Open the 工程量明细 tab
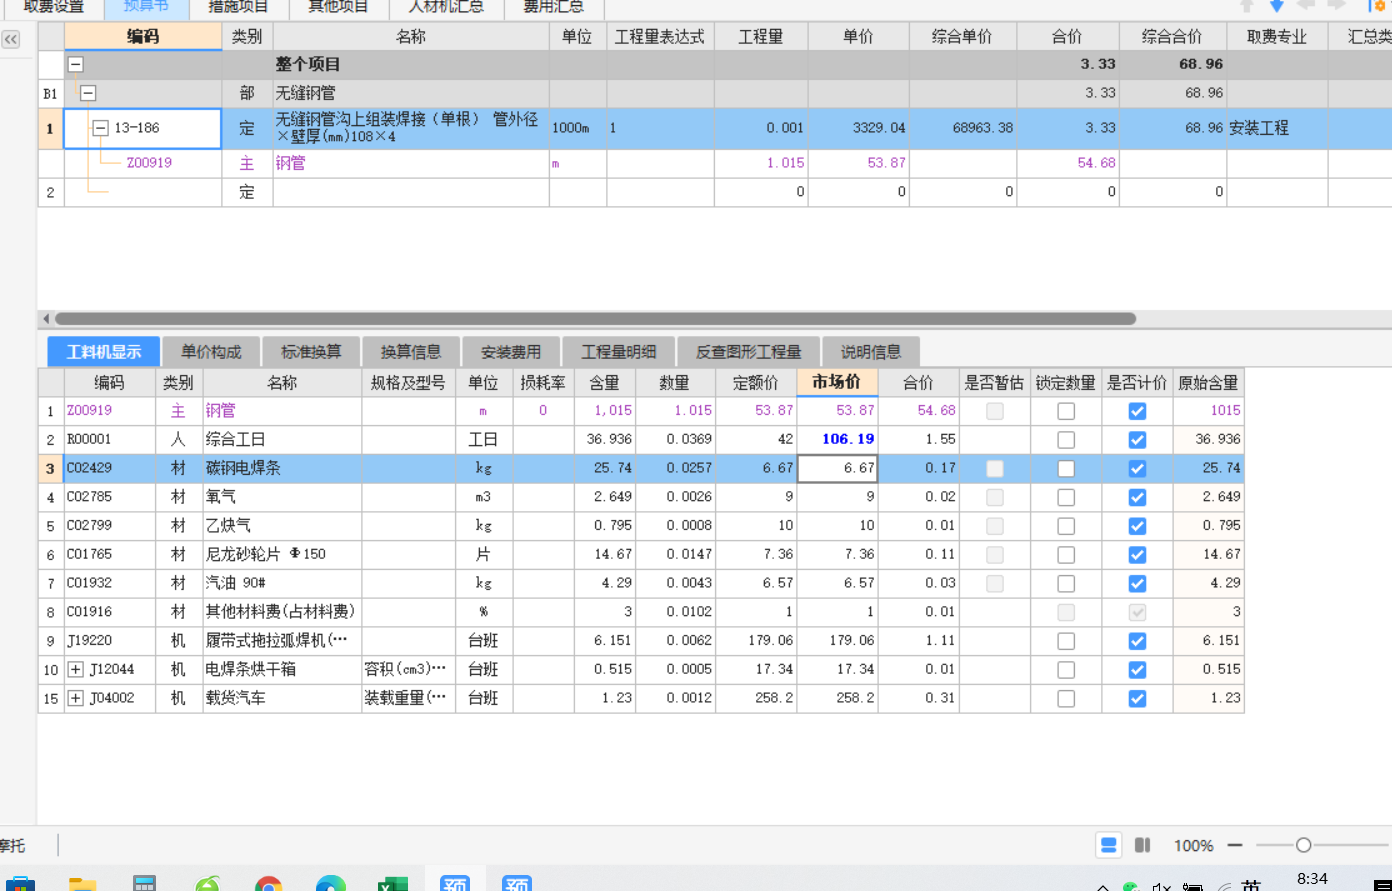 (619, 352)
